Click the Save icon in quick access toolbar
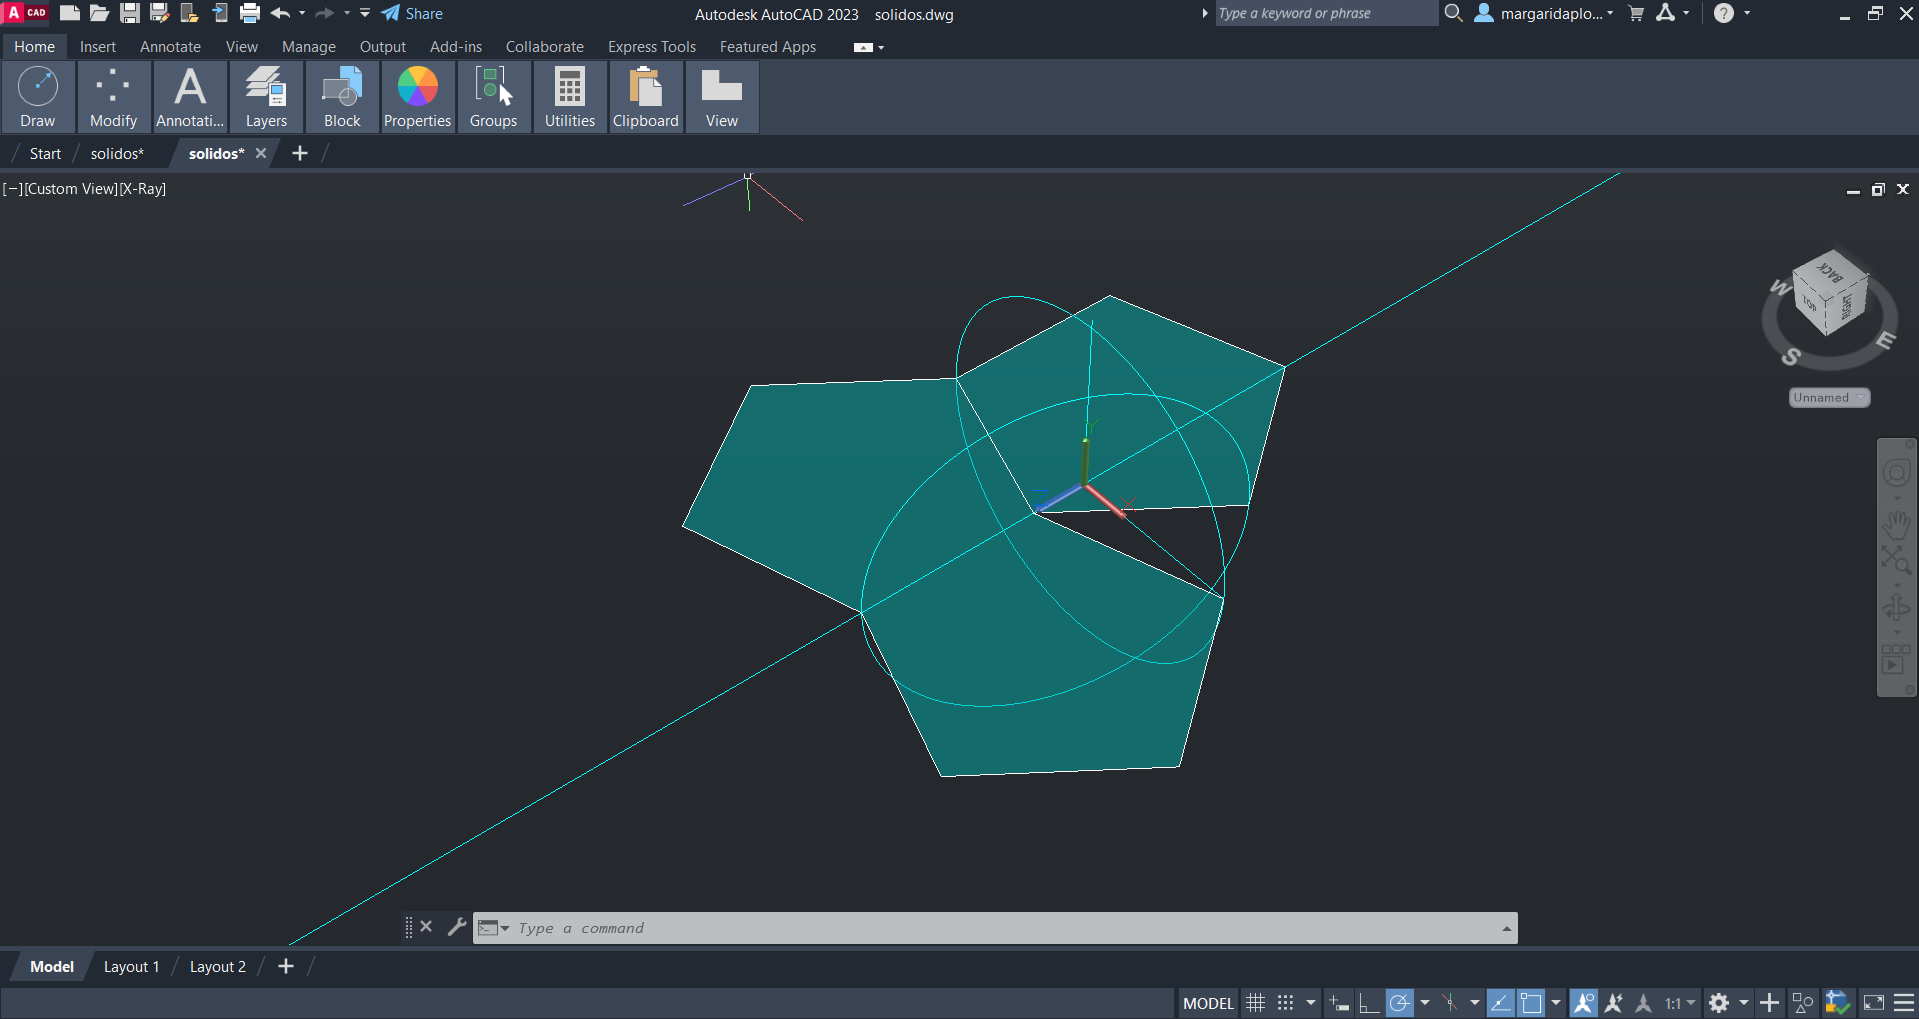 130,13
